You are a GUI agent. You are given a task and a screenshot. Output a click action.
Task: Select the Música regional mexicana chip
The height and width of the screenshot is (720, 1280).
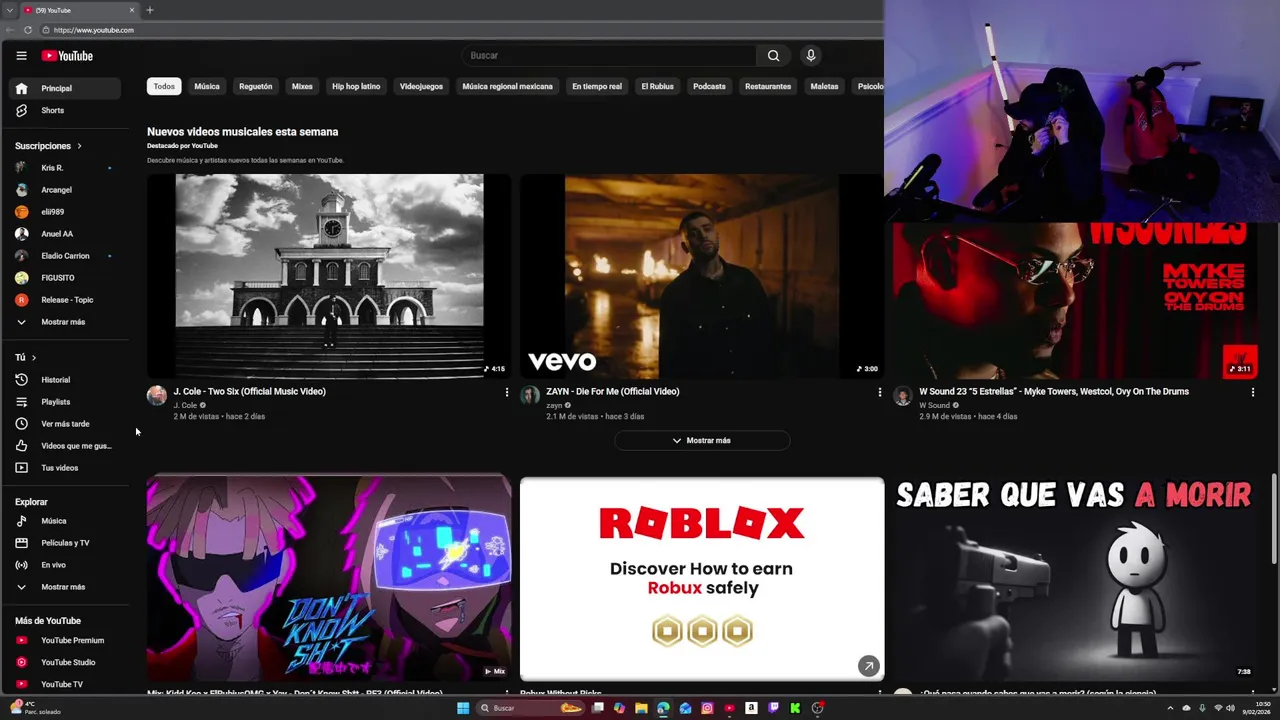pos(507,86)
